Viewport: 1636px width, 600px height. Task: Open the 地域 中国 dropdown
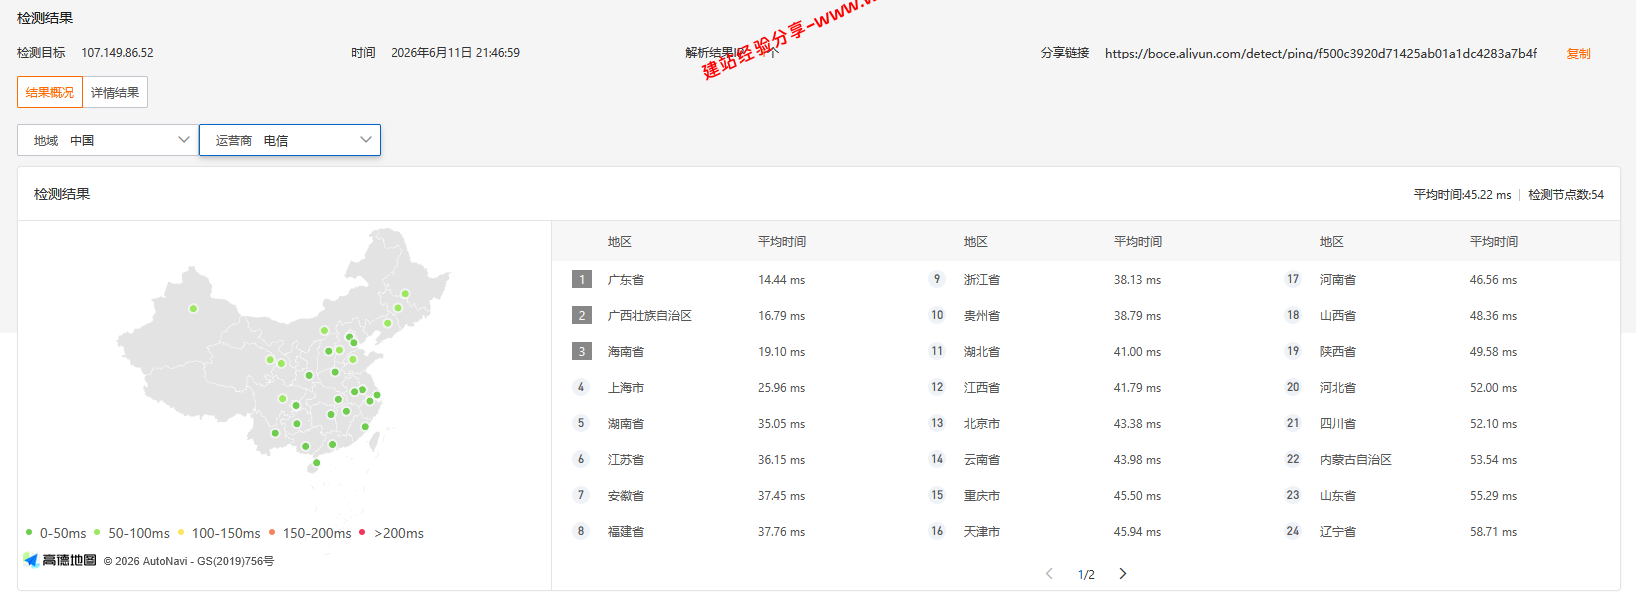click(108, 140)
